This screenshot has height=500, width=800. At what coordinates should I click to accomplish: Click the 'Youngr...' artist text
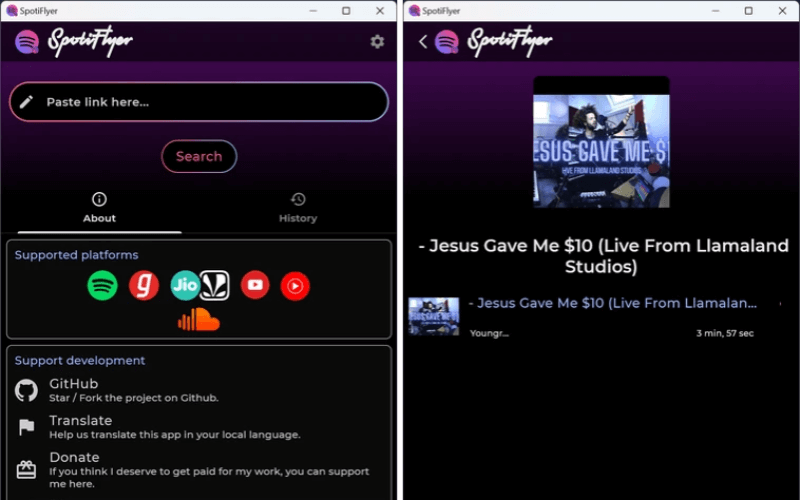[489, 333]
